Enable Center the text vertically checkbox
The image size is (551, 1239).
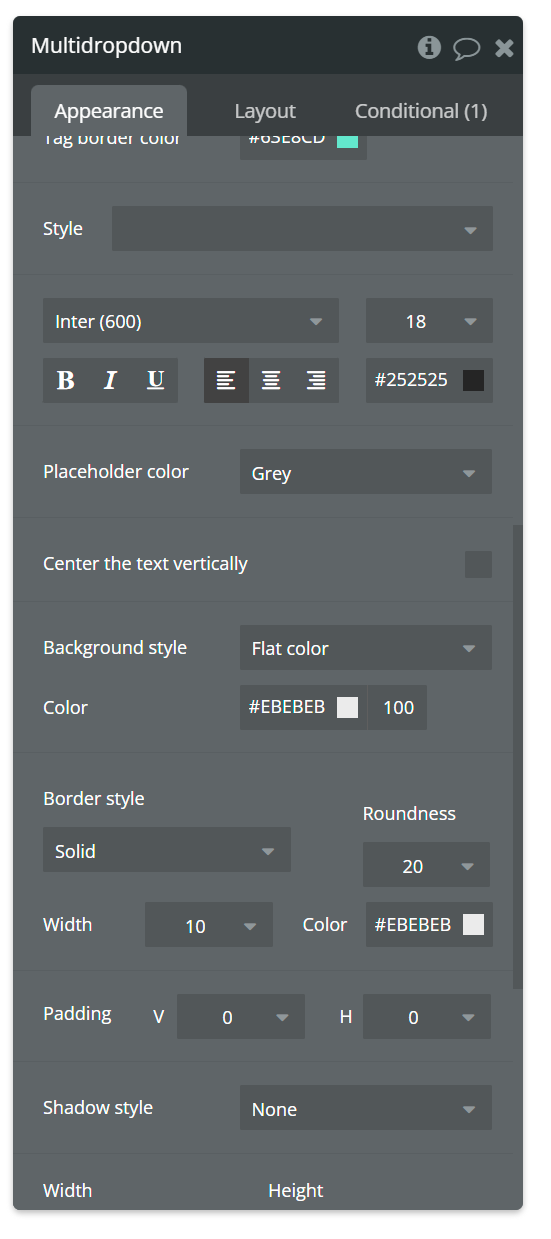[478, 564]
